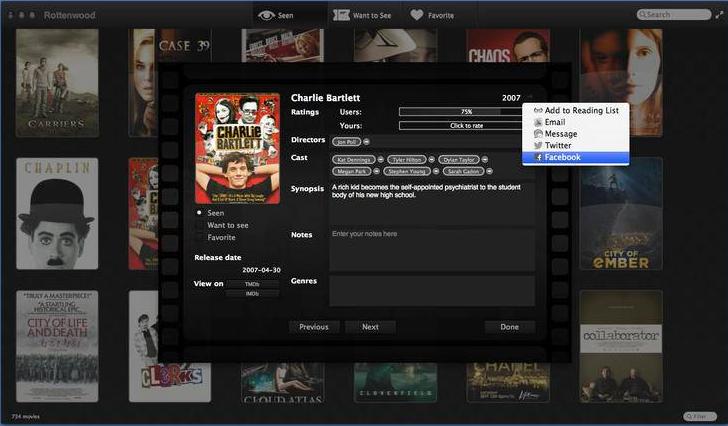Viewport: 728px width, 426px height.
Task: Open the Chaos movie poster
Action: click(x=507, y=45)
